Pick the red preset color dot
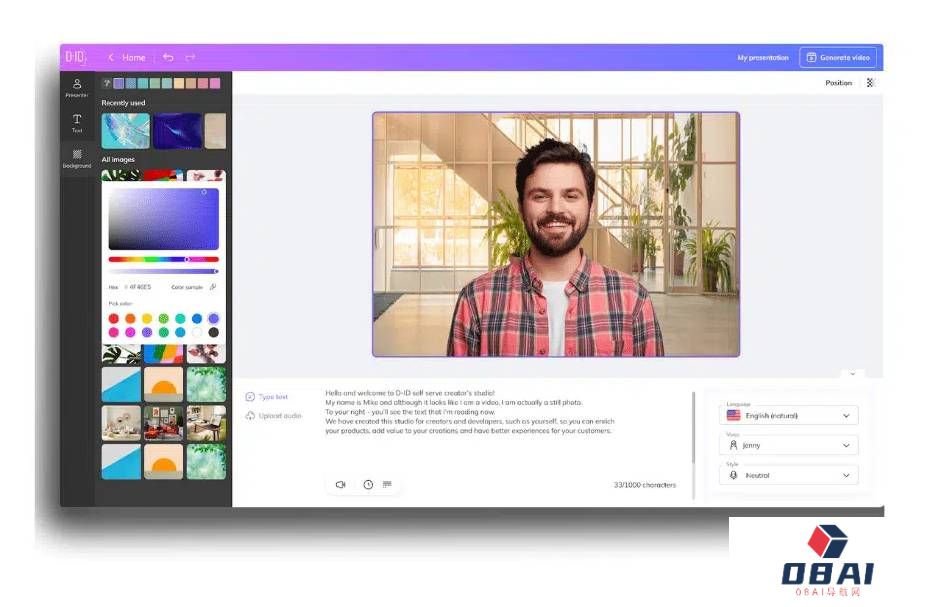This screenshot has height=607, width=935. tap(113, 318)
